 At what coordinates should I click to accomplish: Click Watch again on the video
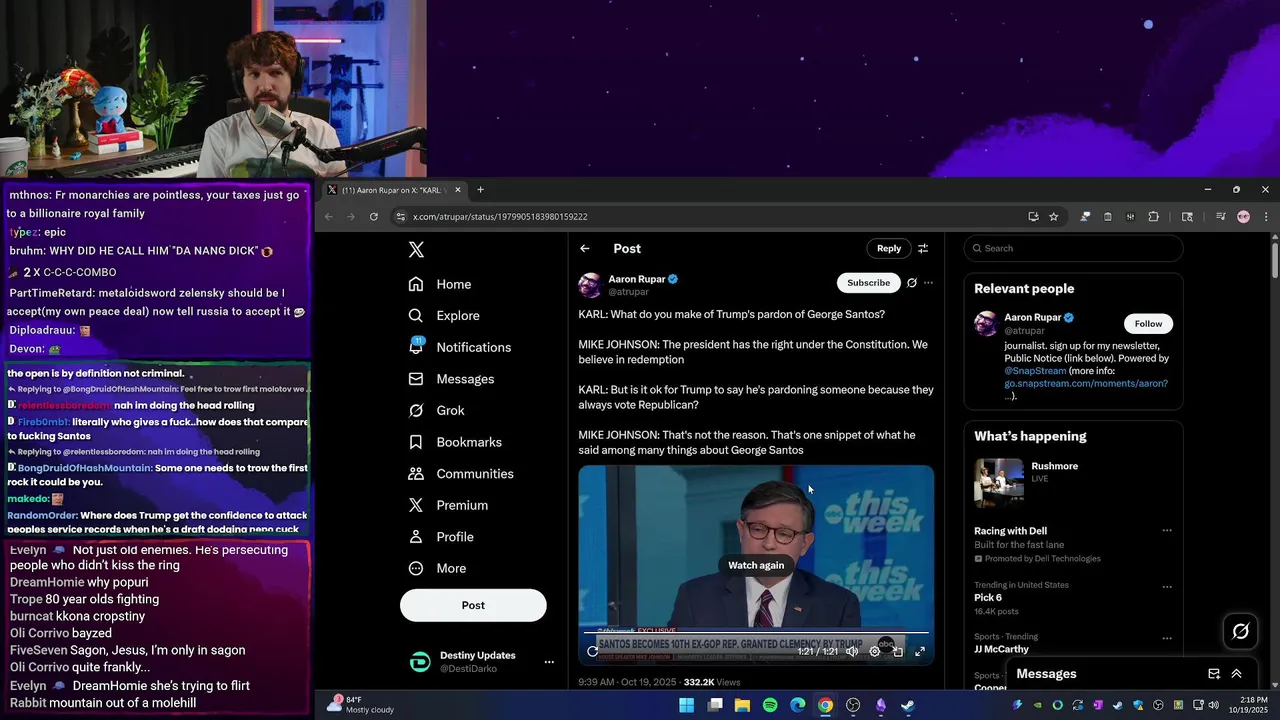756,566
